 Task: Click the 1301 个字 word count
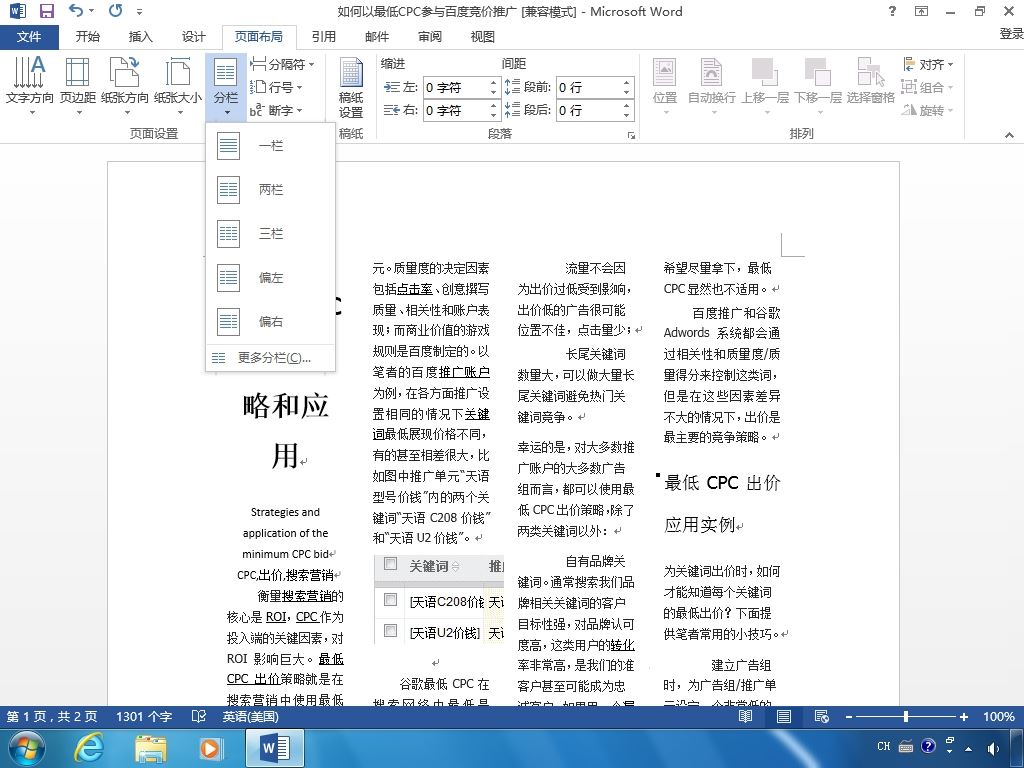click(x=144, y=716)
